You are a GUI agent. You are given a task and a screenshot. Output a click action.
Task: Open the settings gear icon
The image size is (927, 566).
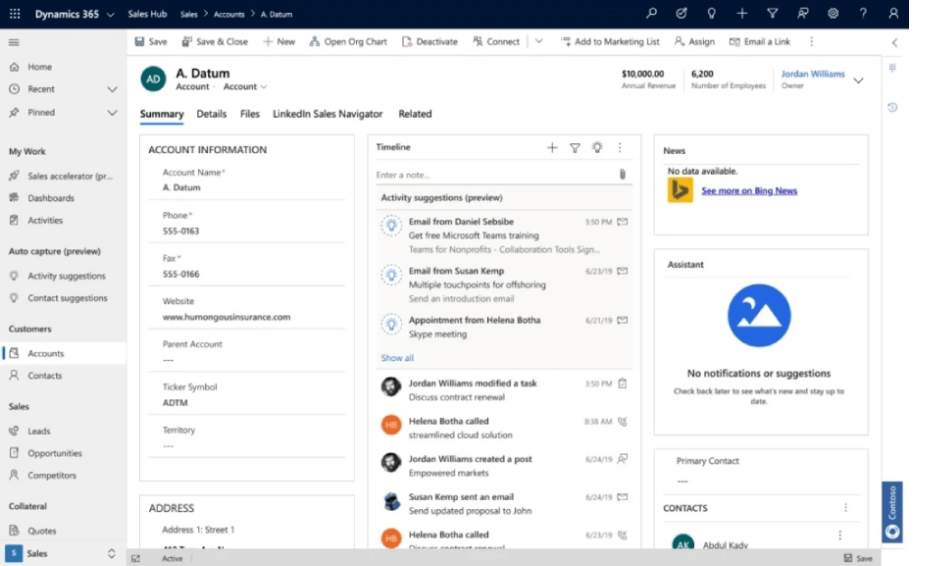832,13
